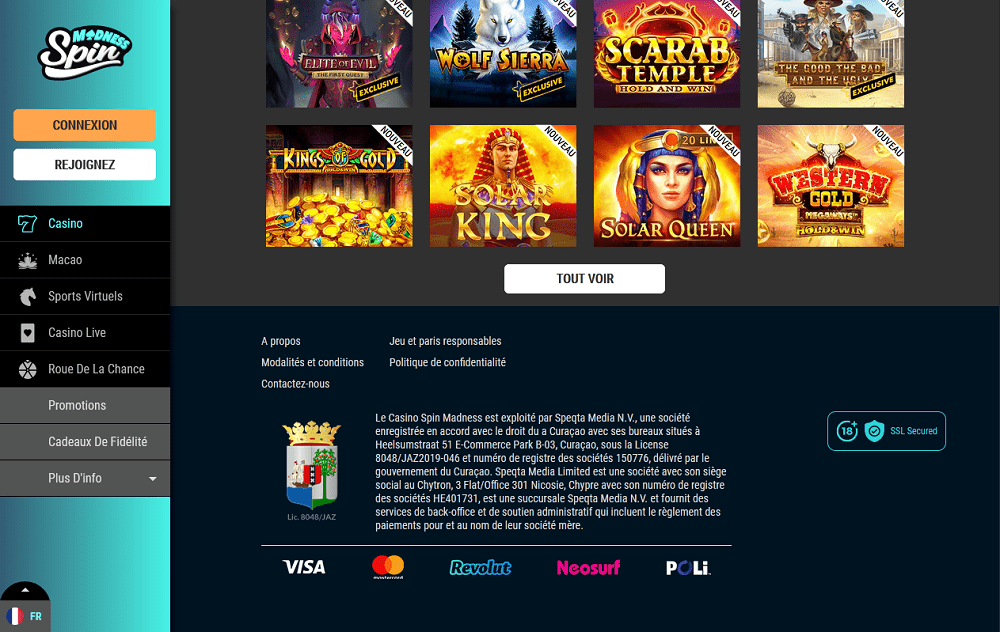Open the Promotions menu item
This screenshot has width=1000, height=632.
tap(85, 406)
